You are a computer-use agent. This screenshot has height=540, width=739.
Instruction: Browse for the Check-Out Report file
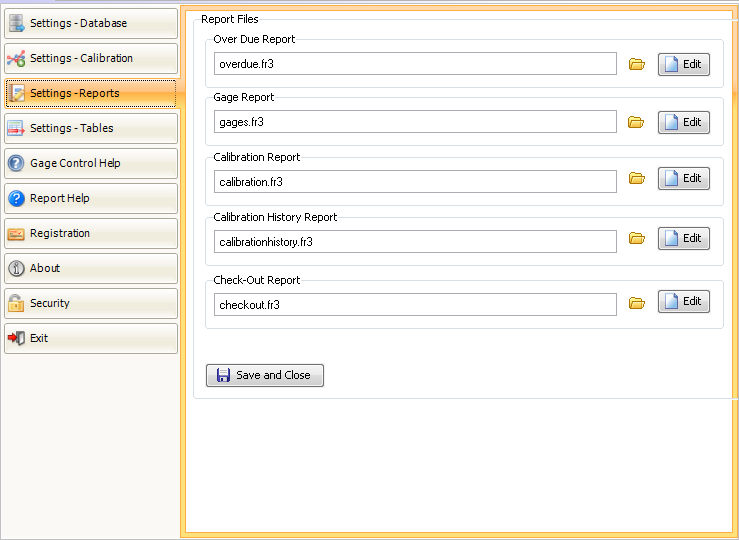click(636, 303)
